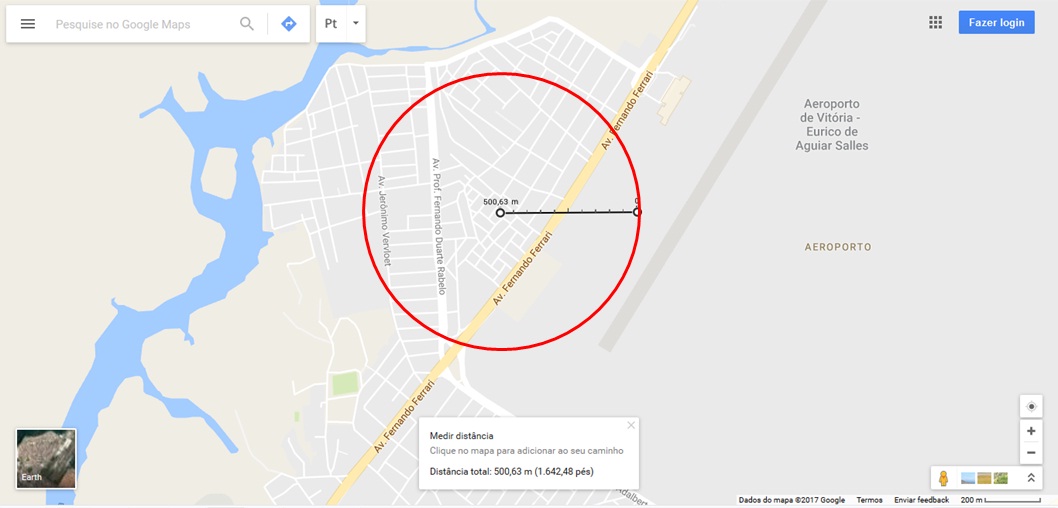Show my current location
Image resolution: width=1058 pixels, height=508 pixels.
pos(1031,407)
